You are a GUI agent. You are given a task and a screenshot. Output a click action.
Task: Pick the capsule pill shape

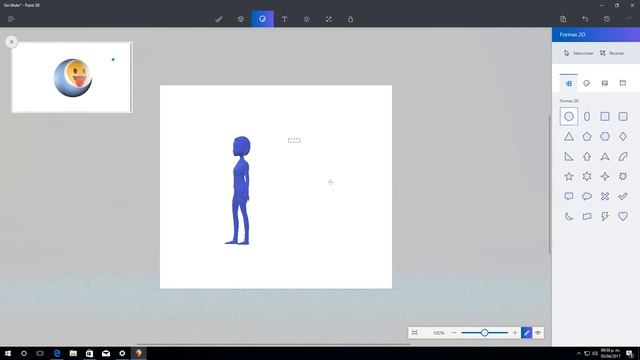click(x=587, y=116)
